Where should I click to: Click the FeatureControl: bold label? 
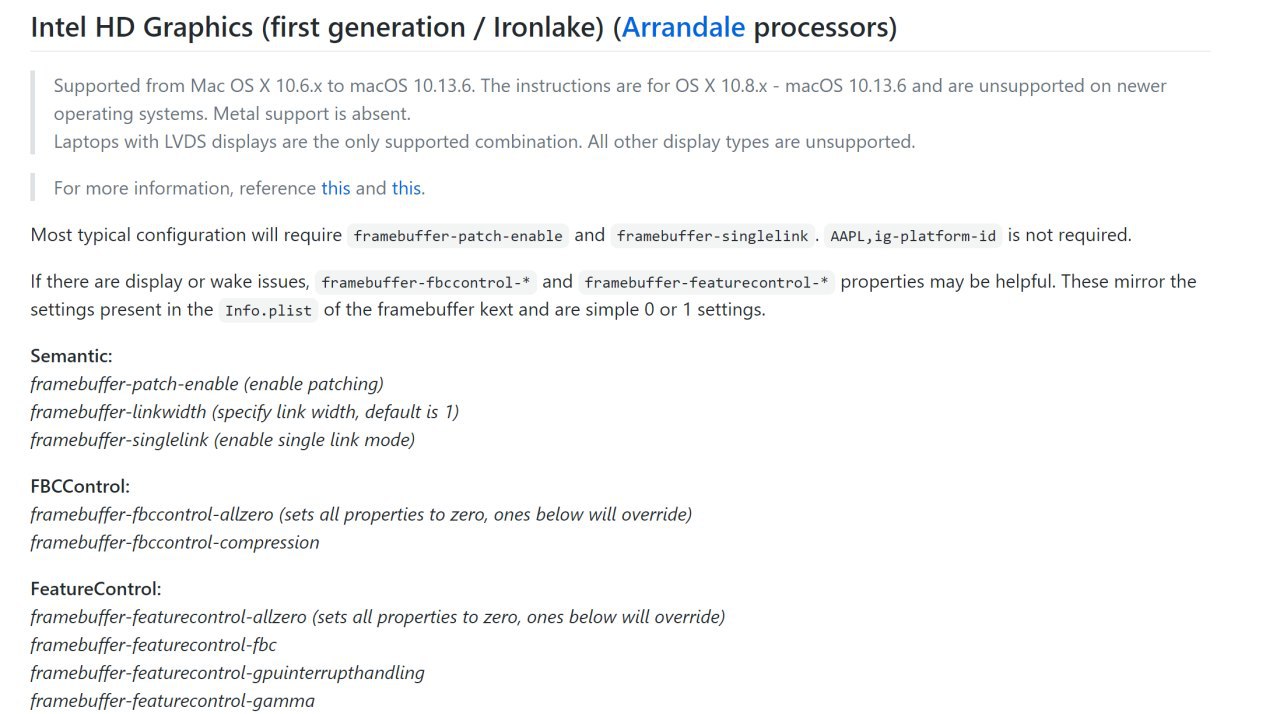(96, 589)
